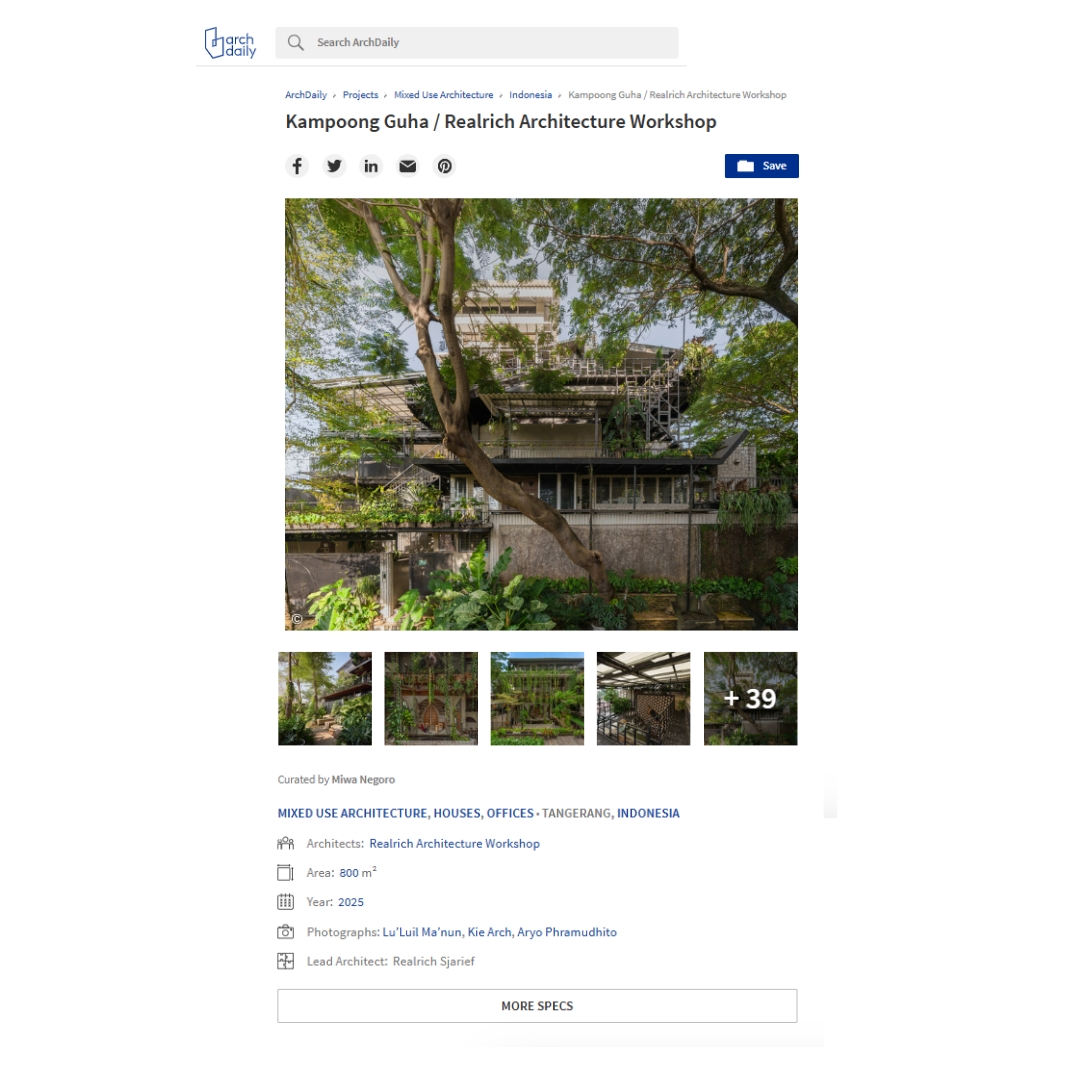Open the HOUSES category link

click(x=457, y=813)
